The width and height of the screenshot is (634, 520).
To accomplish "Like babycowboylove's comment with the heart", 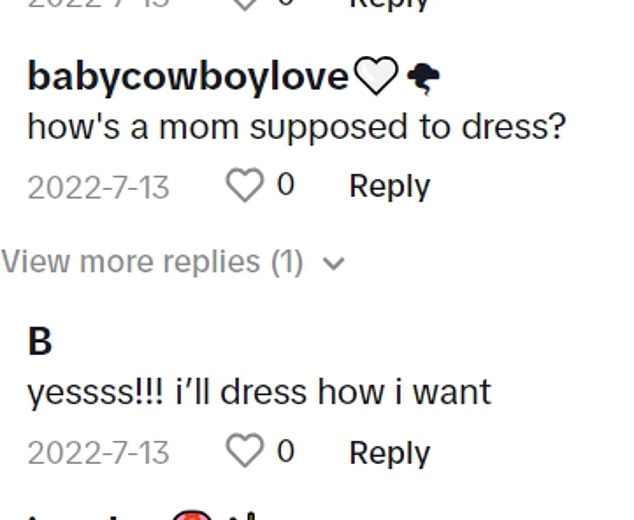I will coord(245,186).
